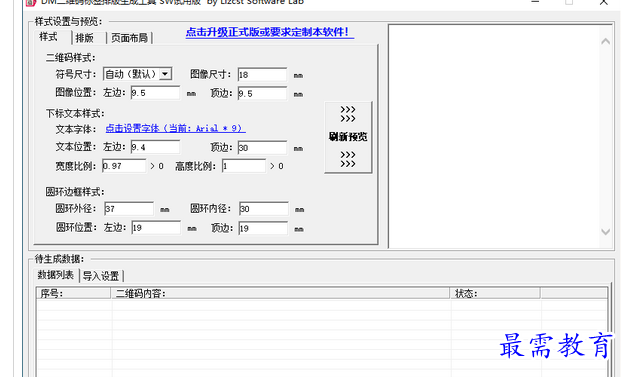Click the 状态 column header
Screen dimensions: 621x377
click(495, 293)
